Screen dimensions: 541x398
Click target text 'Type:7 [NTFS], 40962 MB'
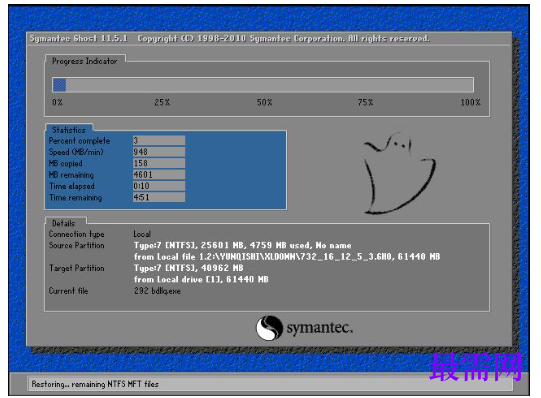tap(189, 268)
